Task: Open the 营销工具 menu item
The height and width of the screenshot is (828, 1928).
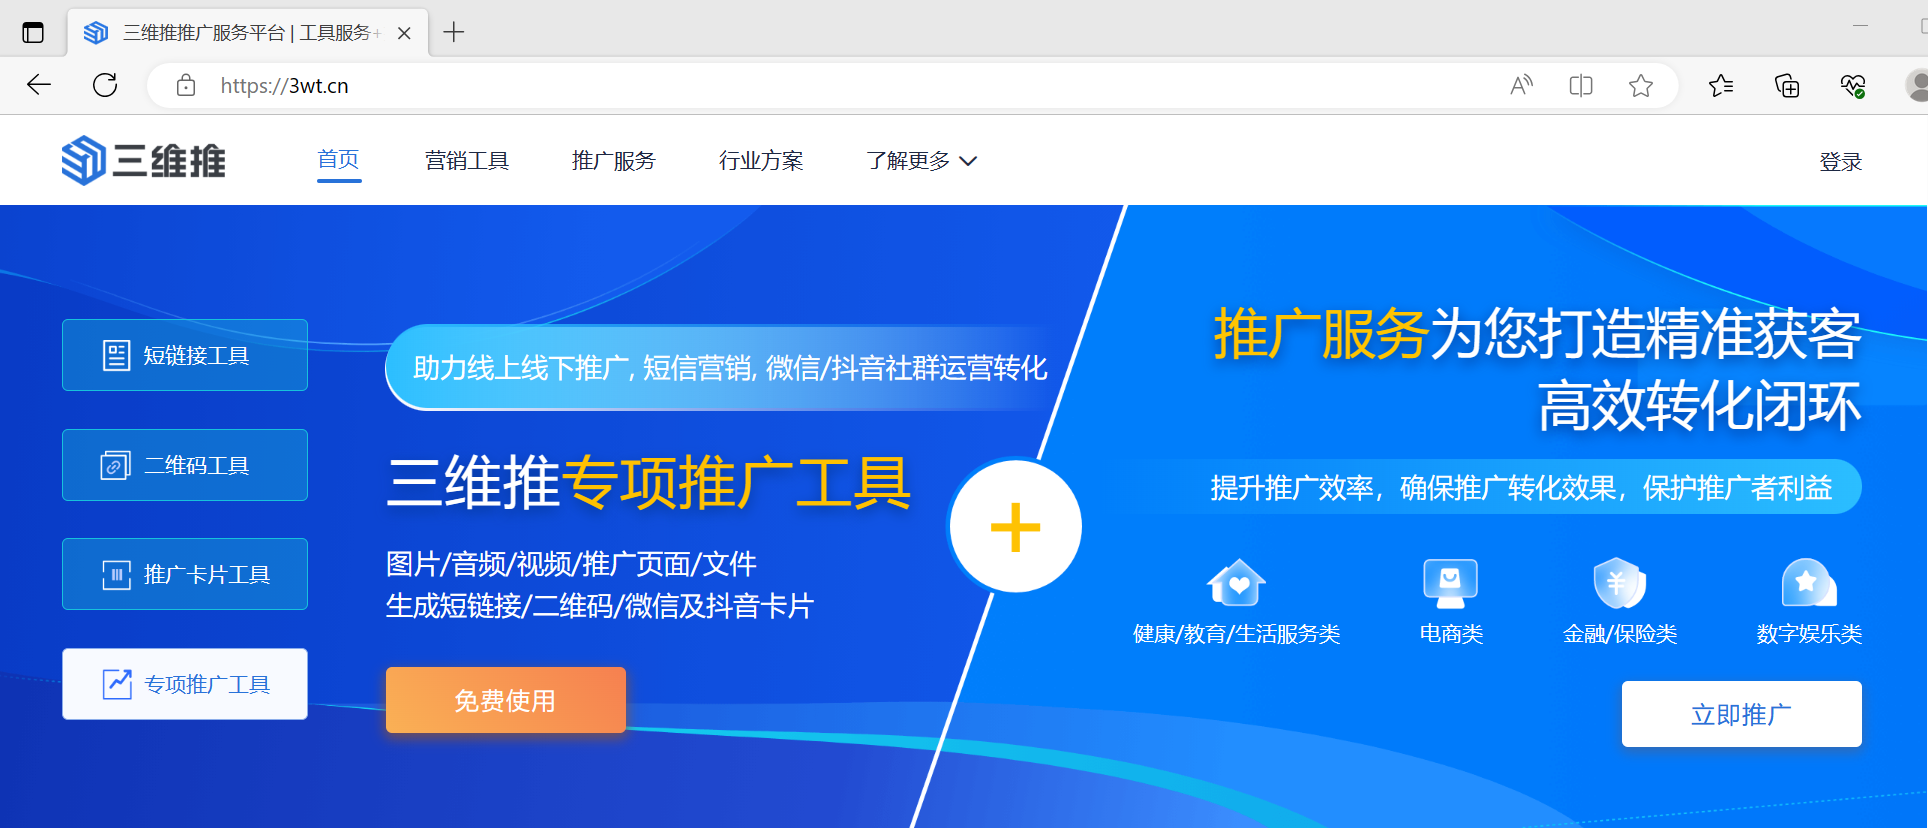Action: coord(467,161)
